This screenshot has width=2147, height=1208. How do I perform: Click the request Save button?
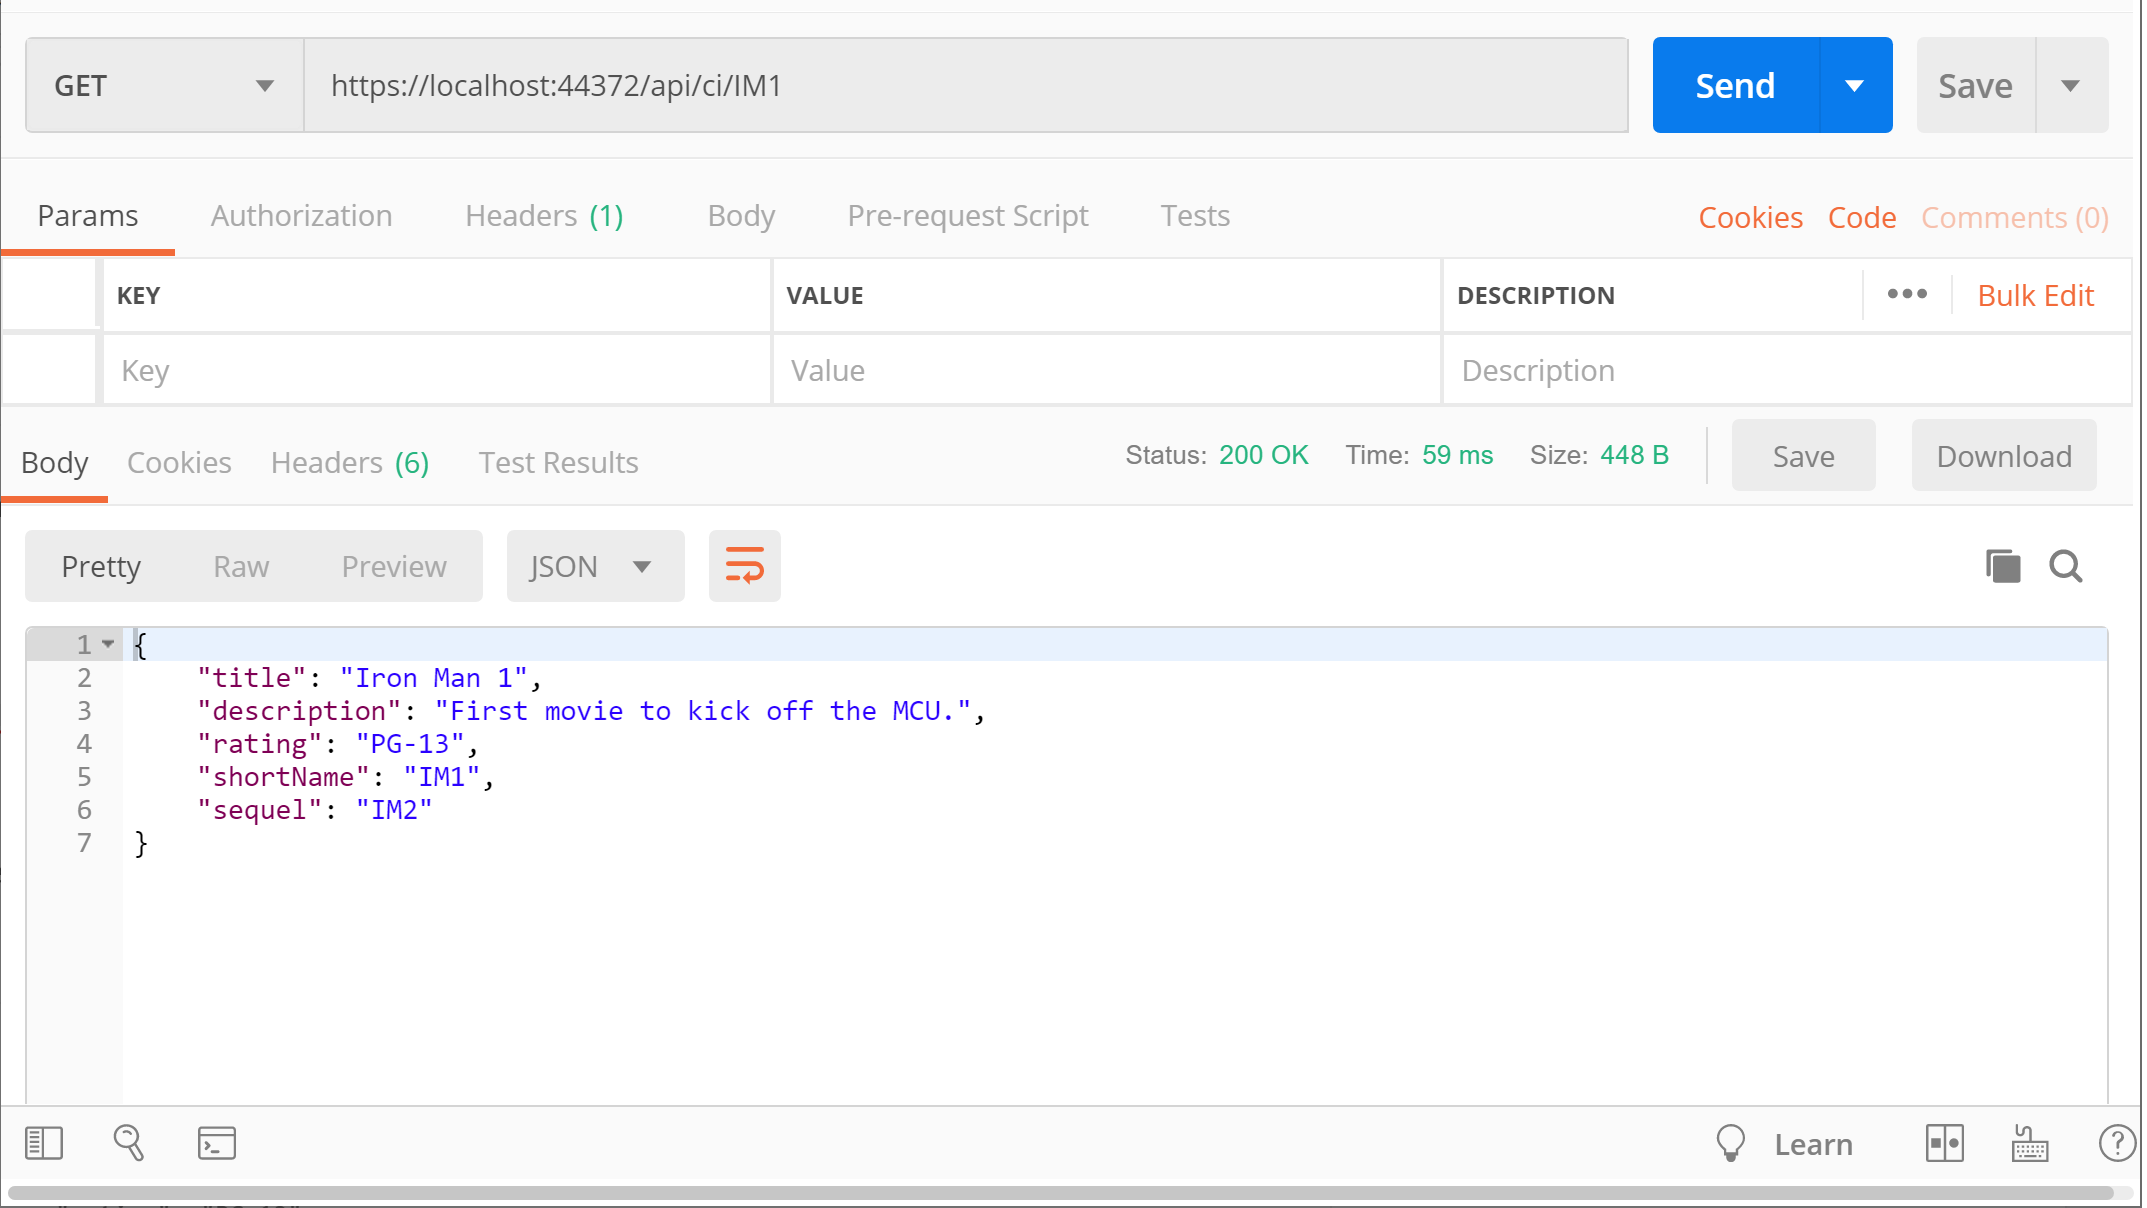click(1975, 86)
